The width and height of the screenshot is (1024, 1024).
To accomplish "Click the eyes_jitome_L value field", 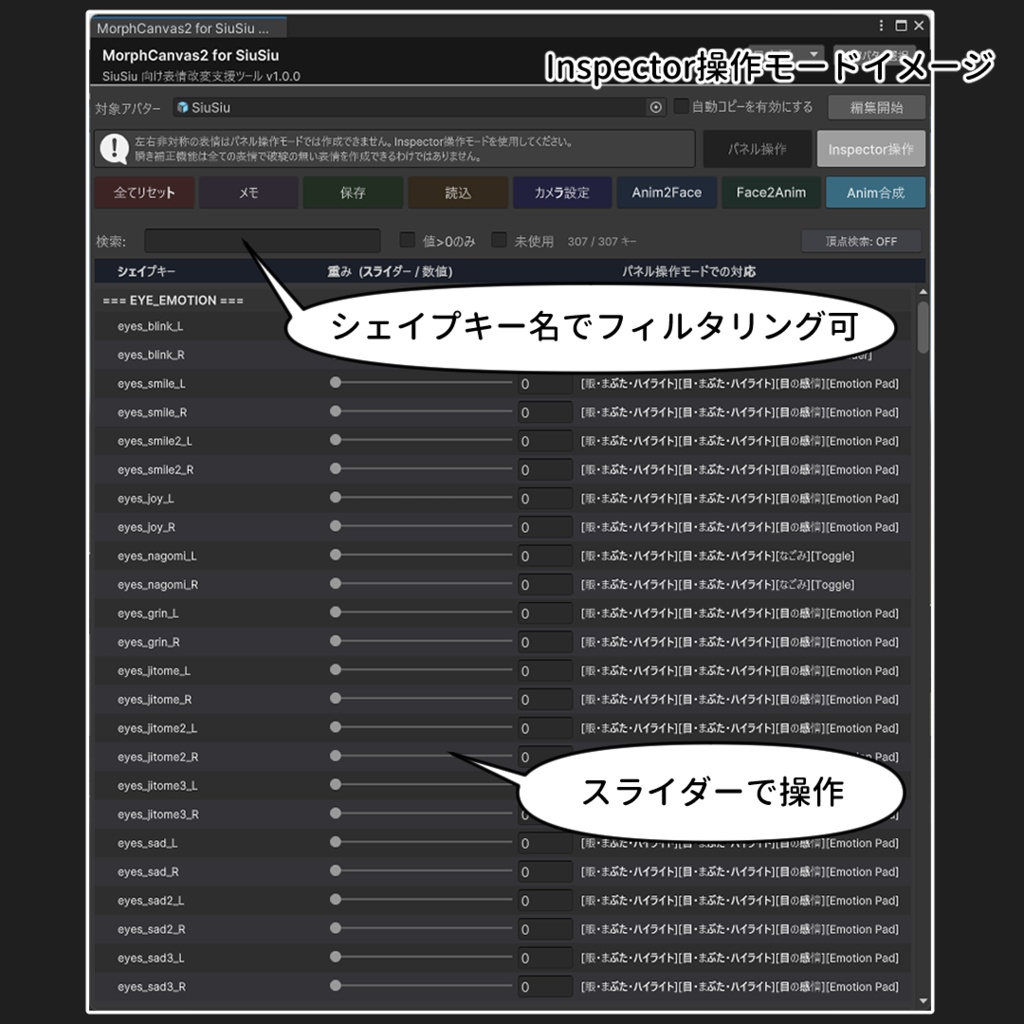I will (545, 671).
